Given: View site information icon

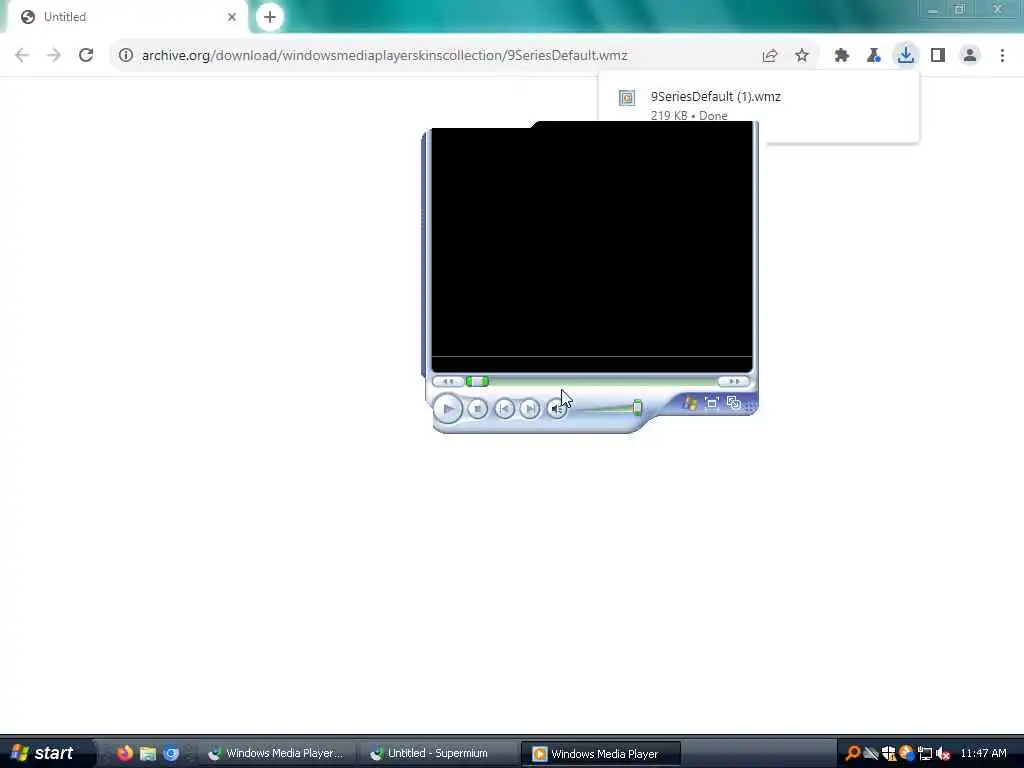Looking at the screenshot, I should [126, 56].
